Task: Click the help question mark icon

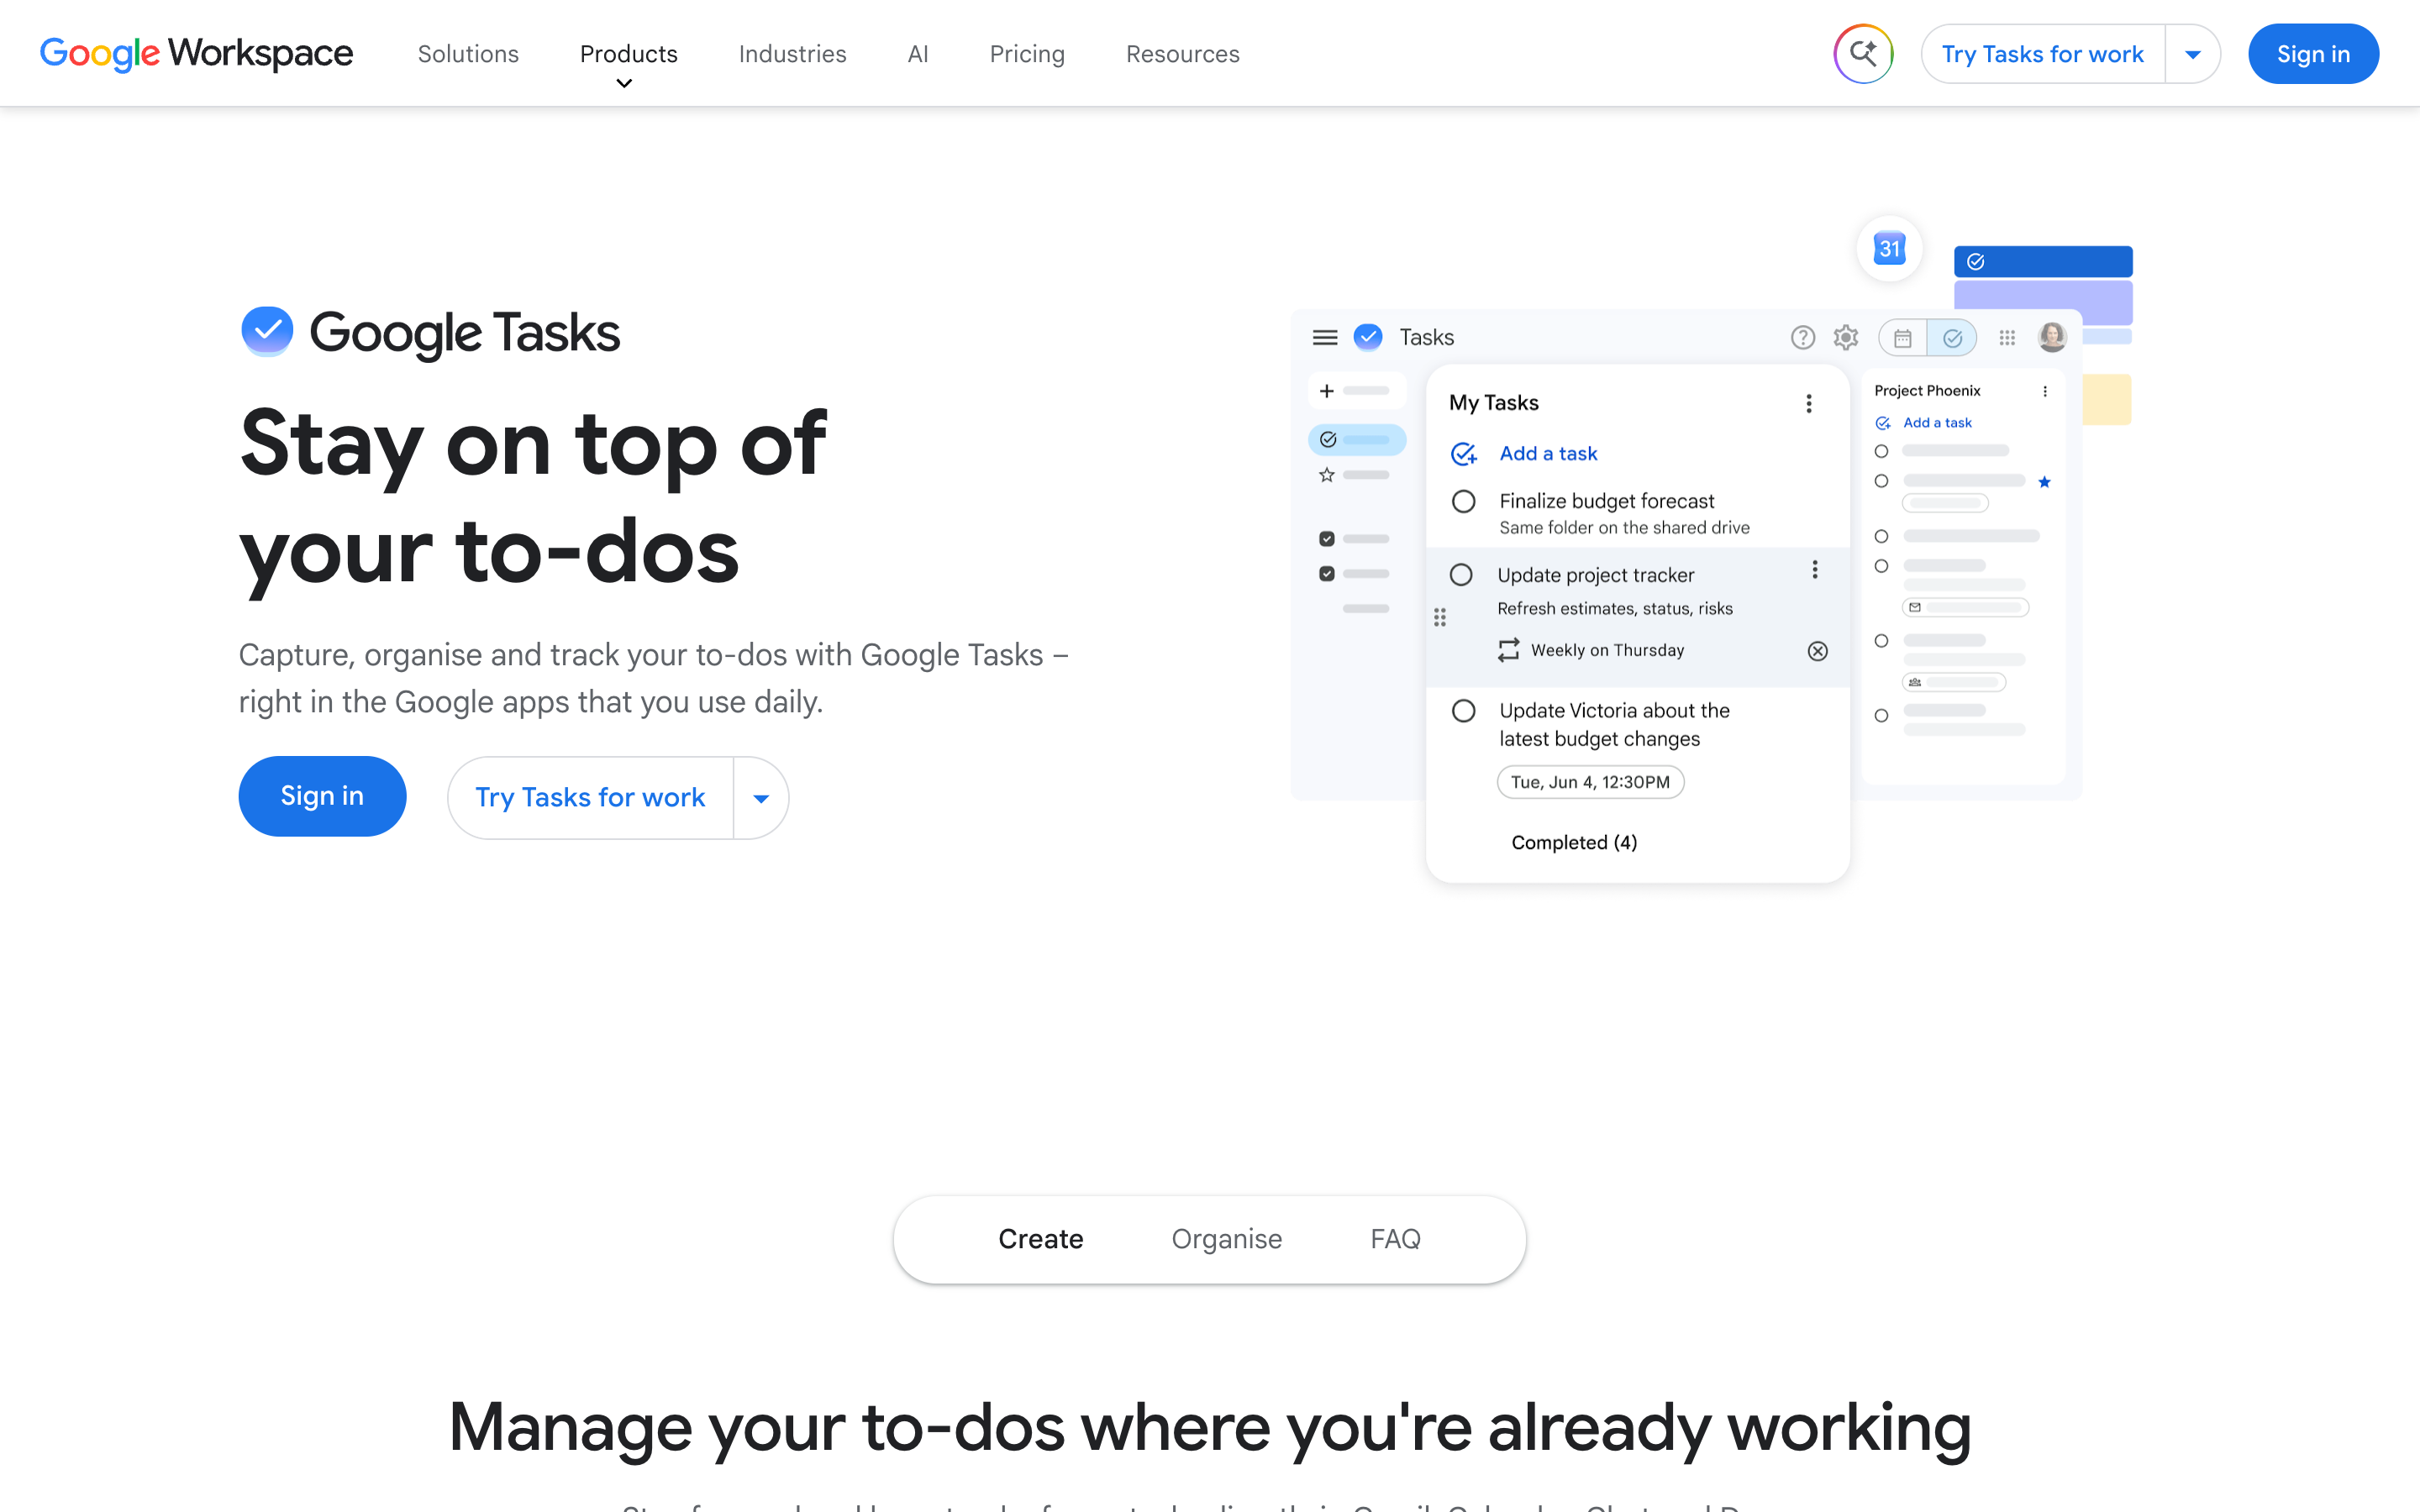Action: [1802, 337]
